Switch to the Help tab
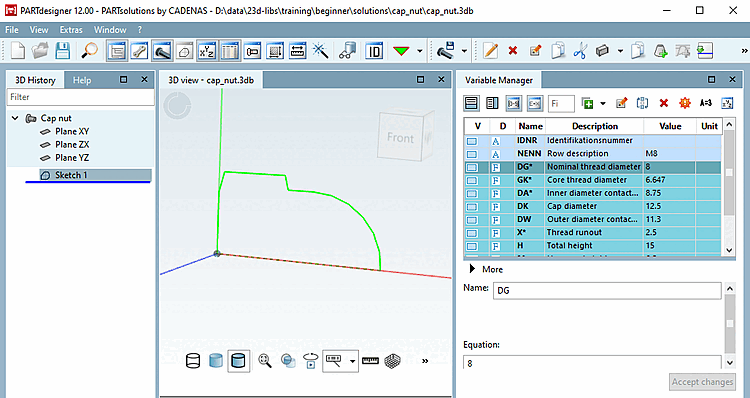This screenshot has width=750, height=398. click(82, 80)
